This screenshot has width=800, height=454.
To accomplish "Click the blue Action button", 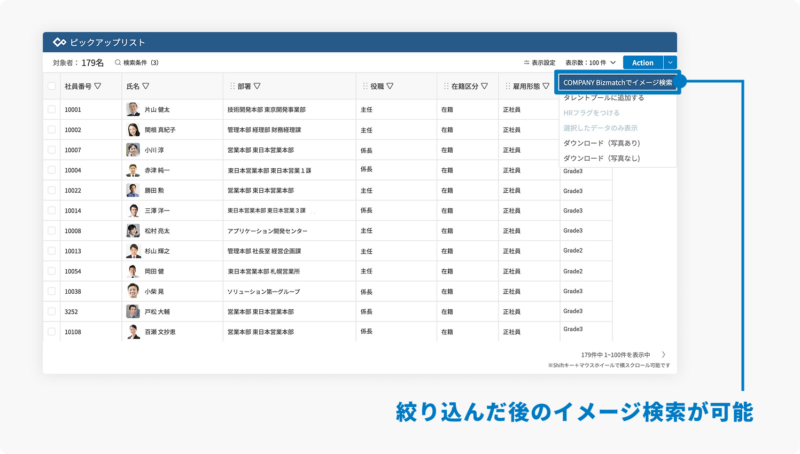I will click(x=643, y=63).
